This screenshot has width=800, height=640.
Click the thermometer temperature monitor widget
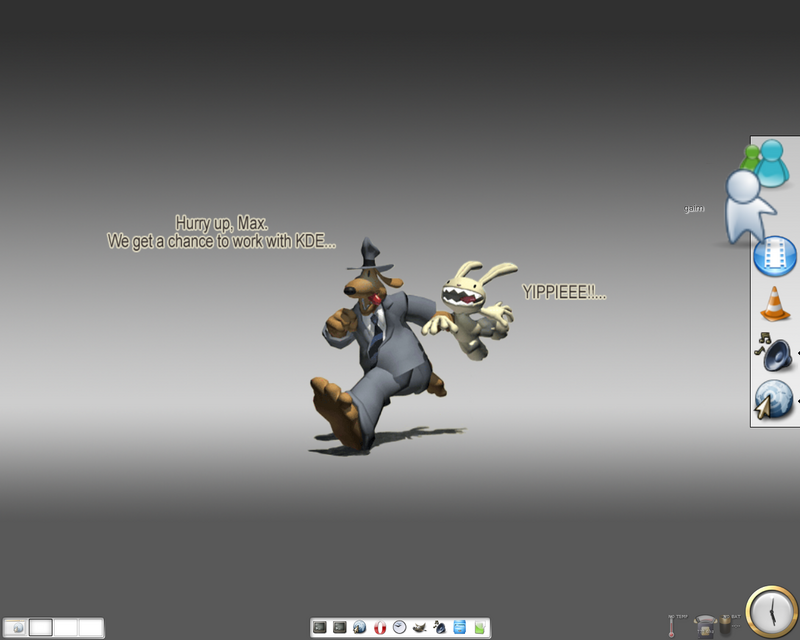pyautogui.click(x=671, y=626)
